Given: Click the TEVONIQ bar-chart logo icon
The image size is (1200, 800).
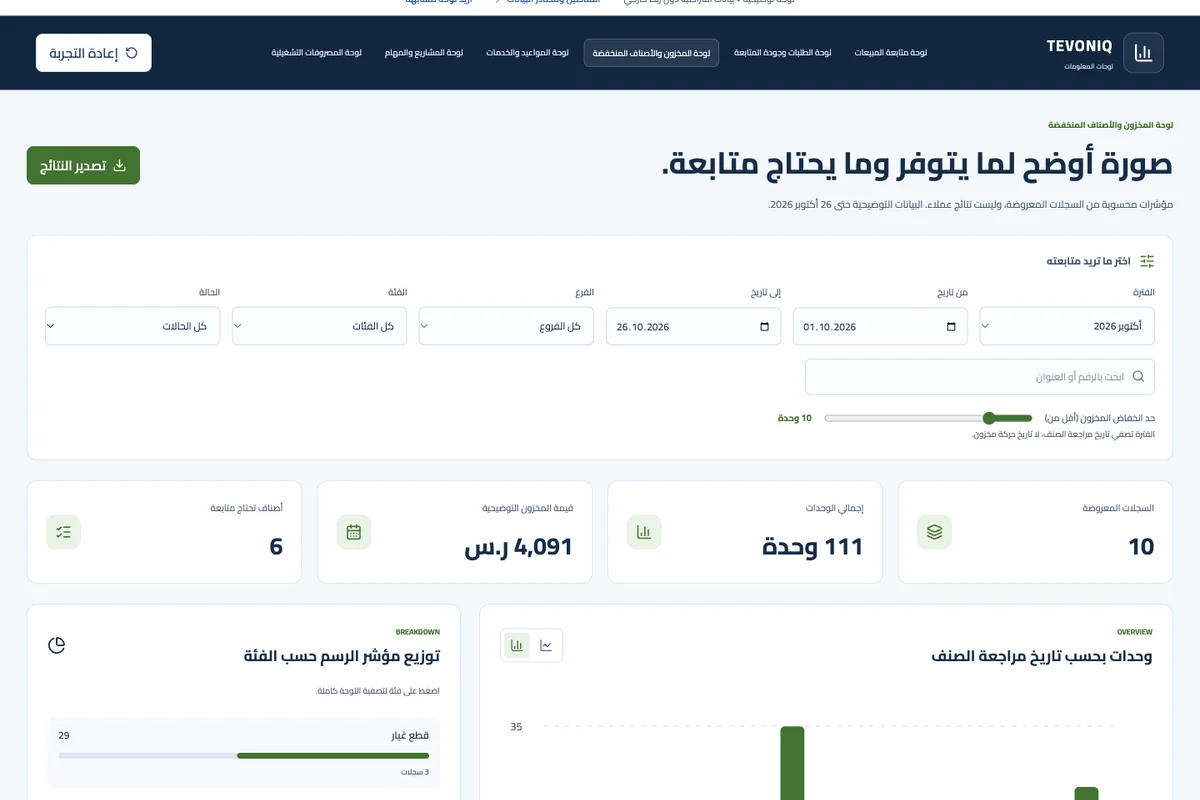Looking at the screenshot, I should [1144, 53].
